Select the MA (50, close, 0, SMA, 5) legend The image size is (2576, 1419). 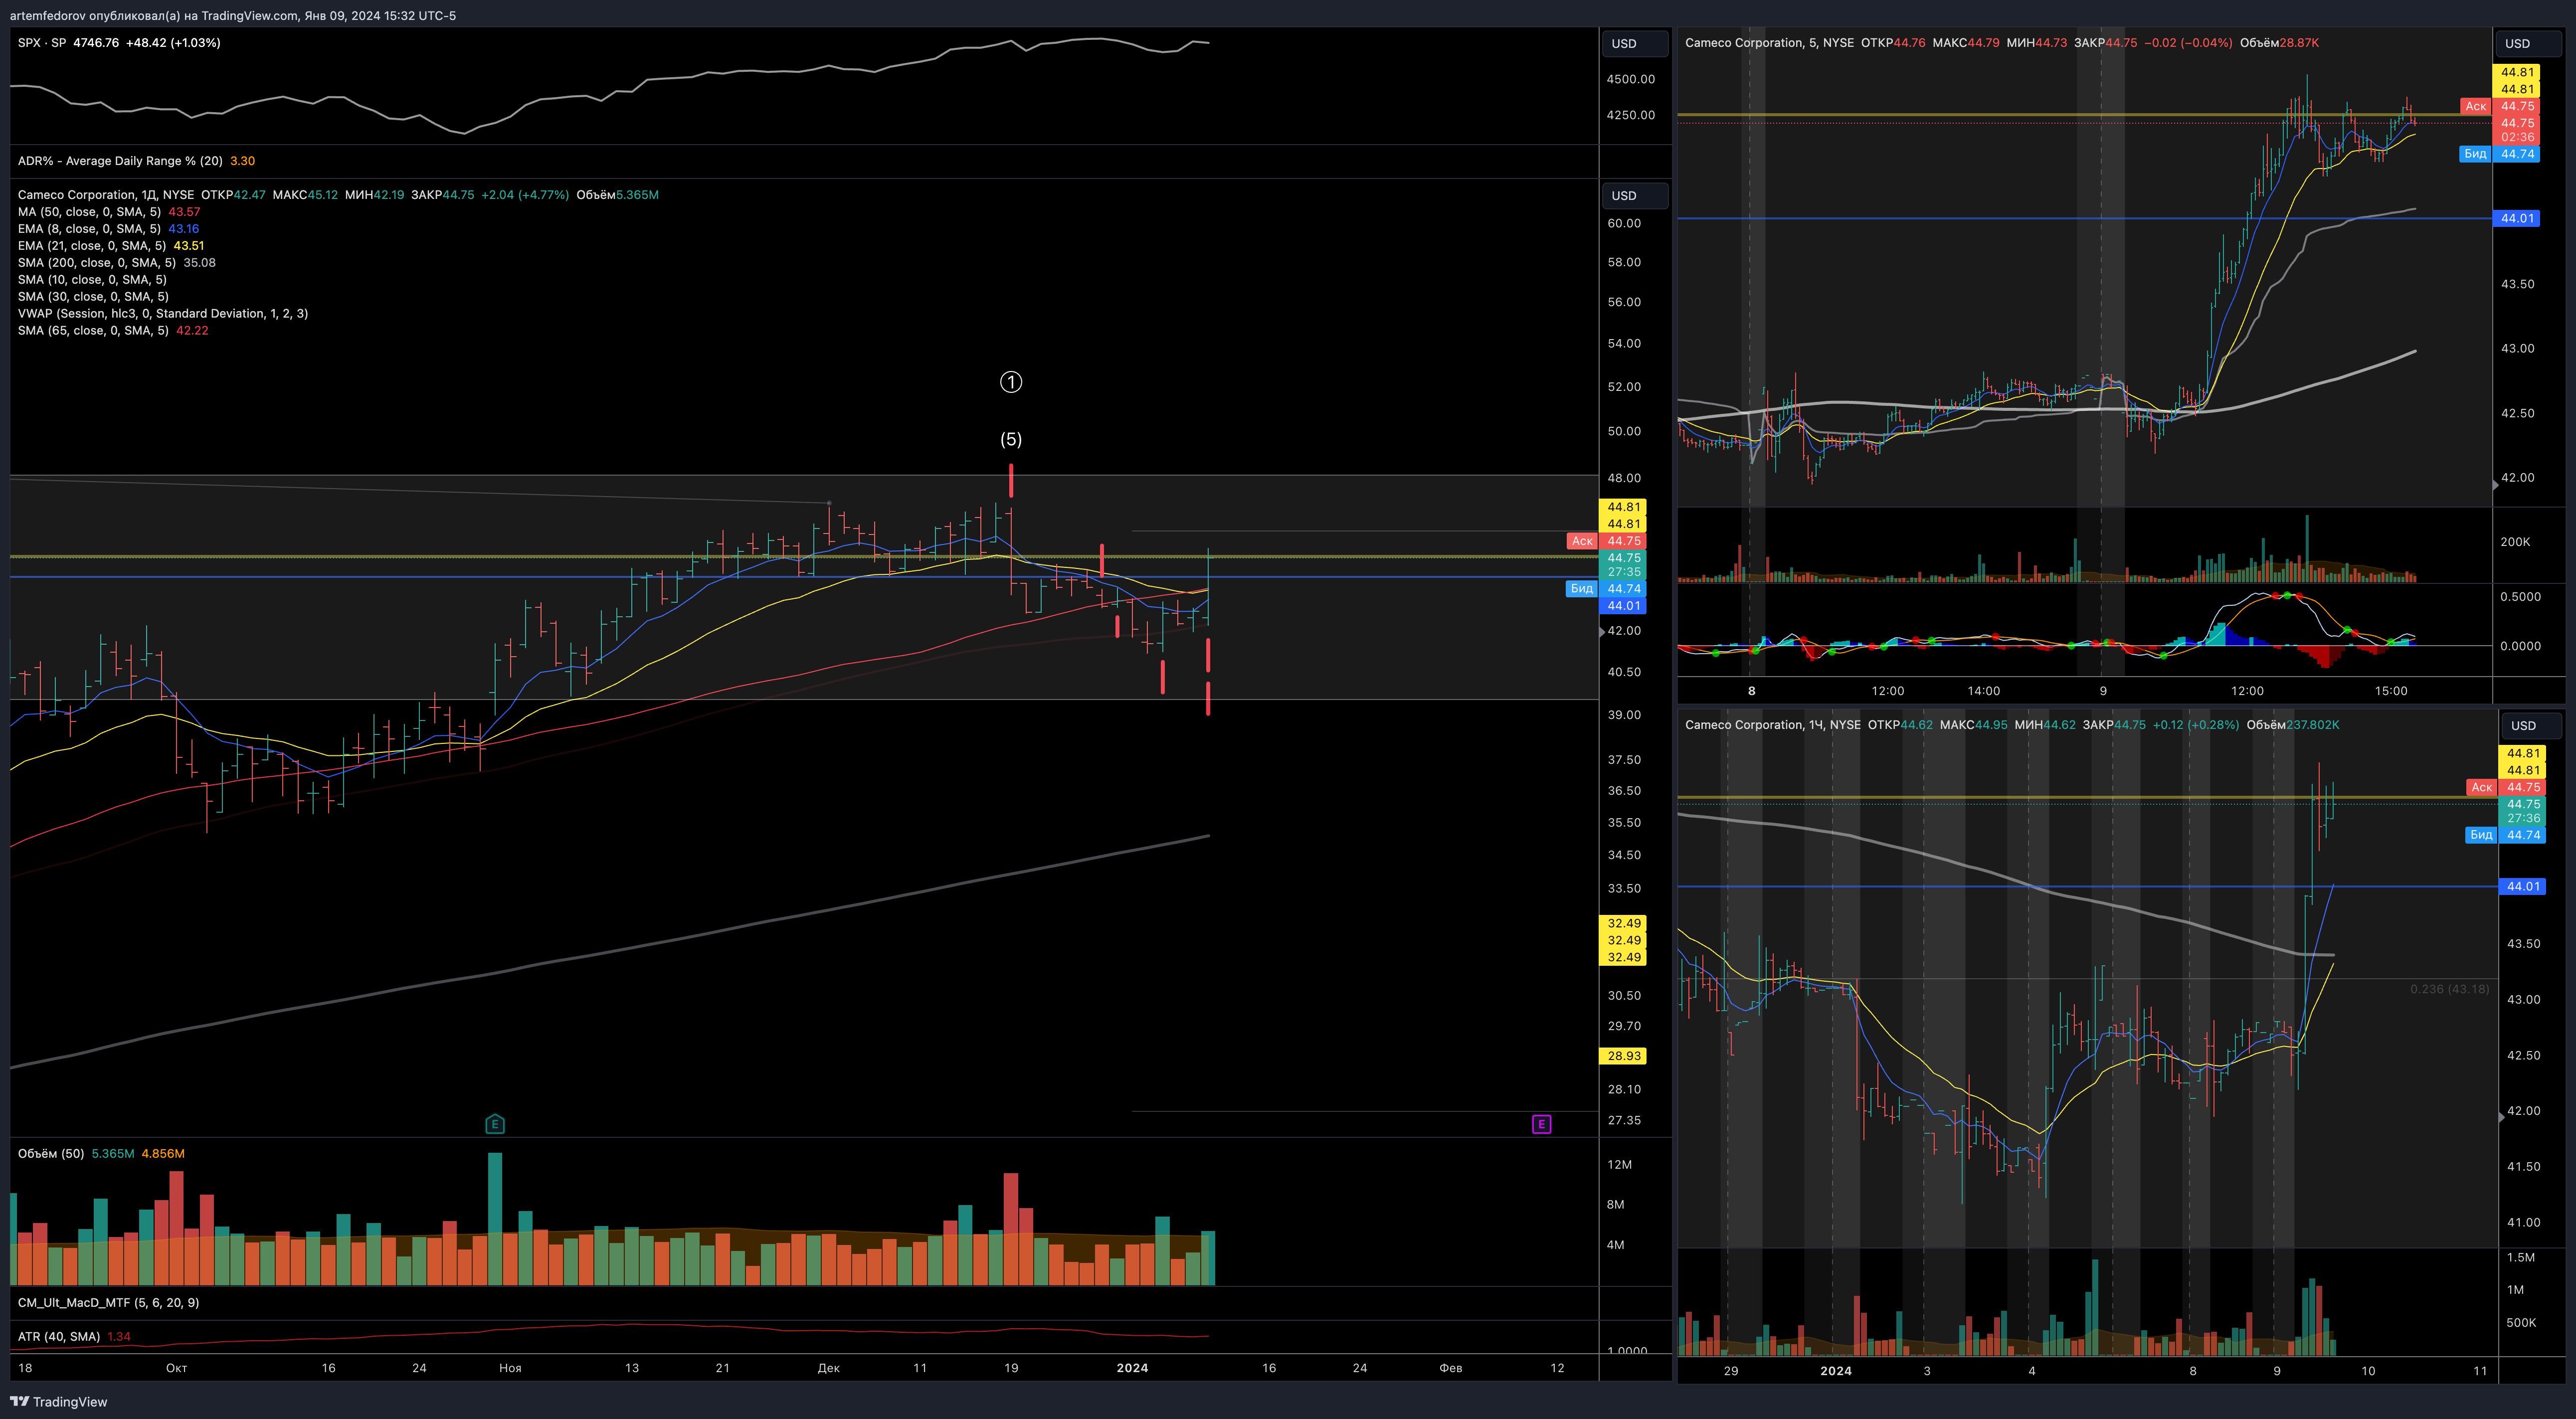tap(89, 212)
